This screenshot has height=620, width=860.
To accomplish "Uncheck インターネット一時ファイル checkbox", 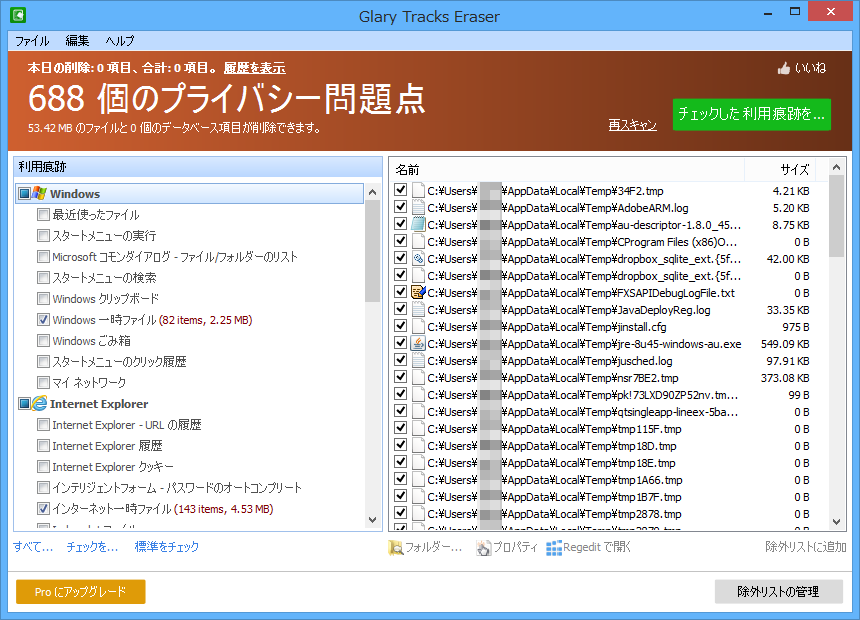I will (43, 509).
